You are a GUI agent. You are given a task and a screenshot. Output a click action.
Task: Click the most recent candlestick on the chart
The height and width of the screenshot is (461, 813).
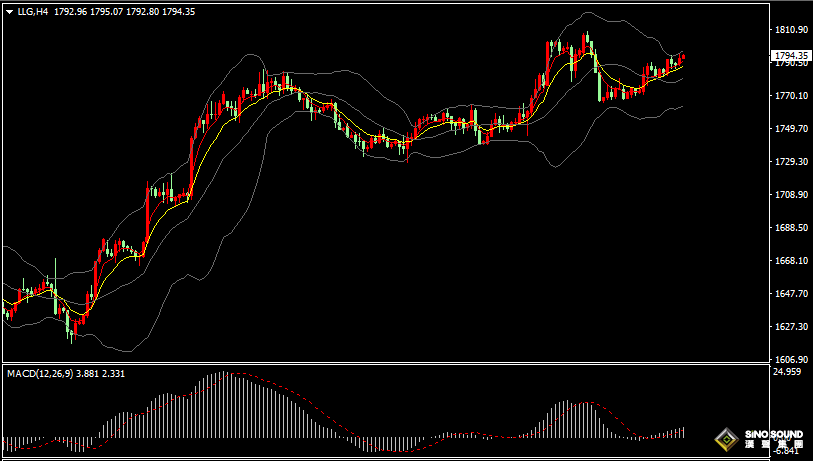[x=683, y=59]
